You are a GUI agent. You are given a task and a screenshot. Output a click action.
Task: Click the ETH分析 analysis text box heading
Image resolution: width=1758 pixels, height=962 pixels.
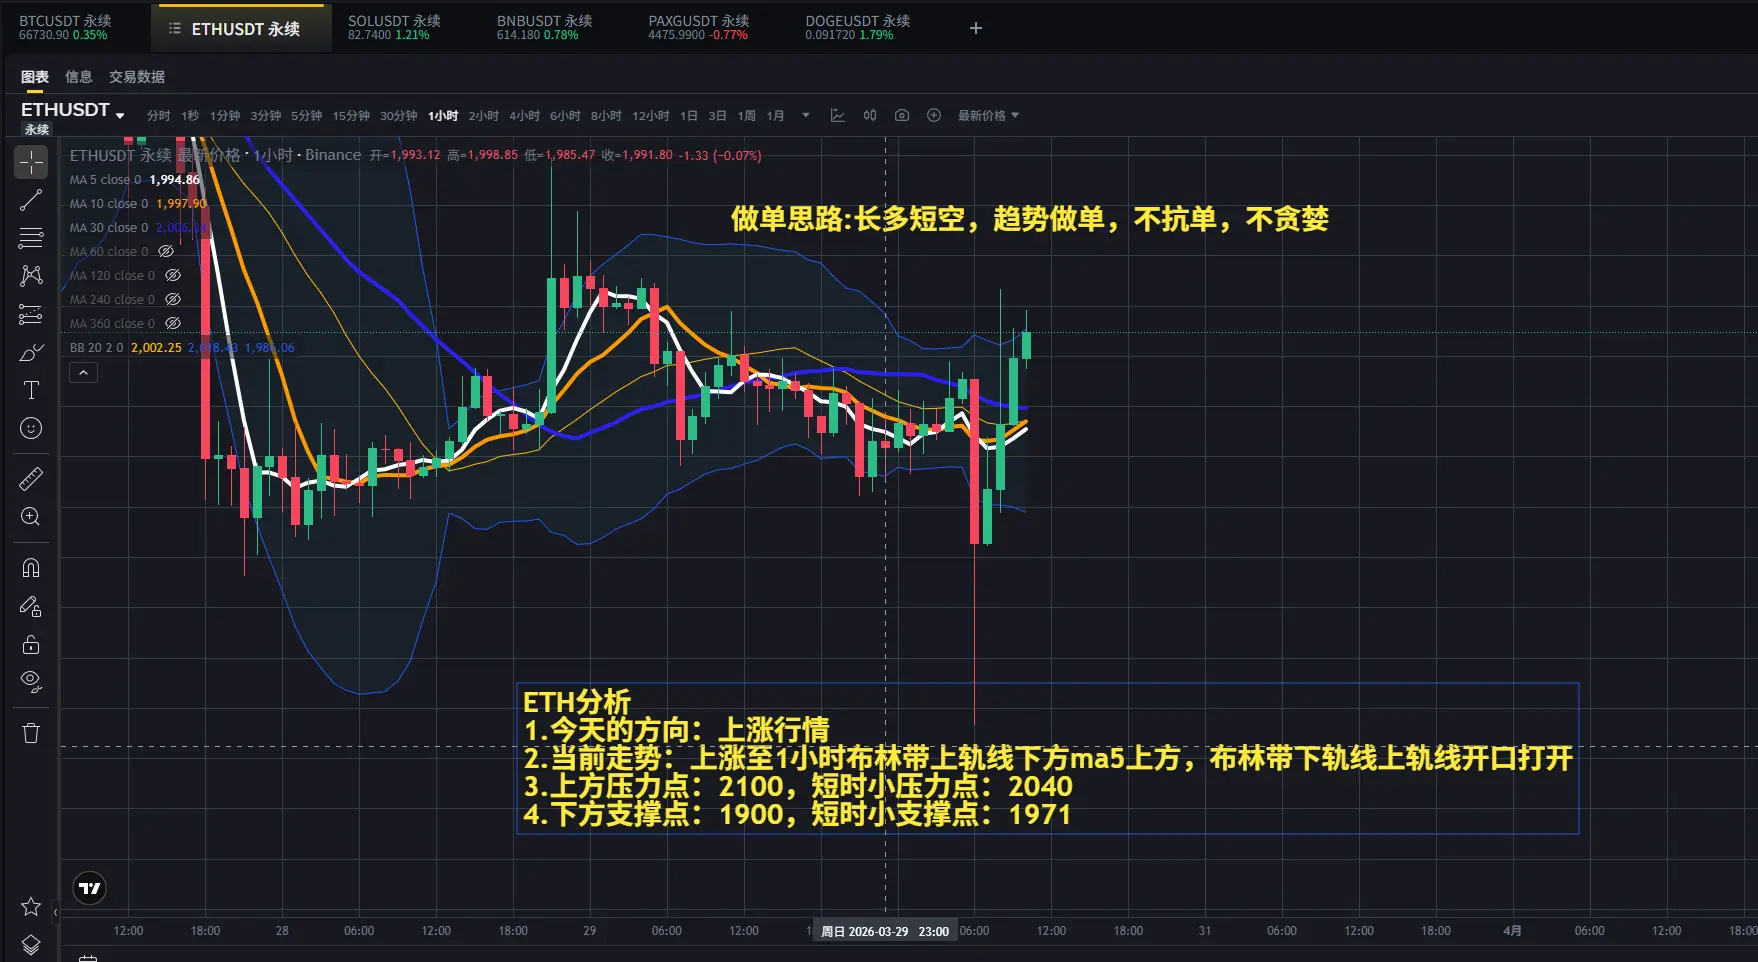[577, 702]
